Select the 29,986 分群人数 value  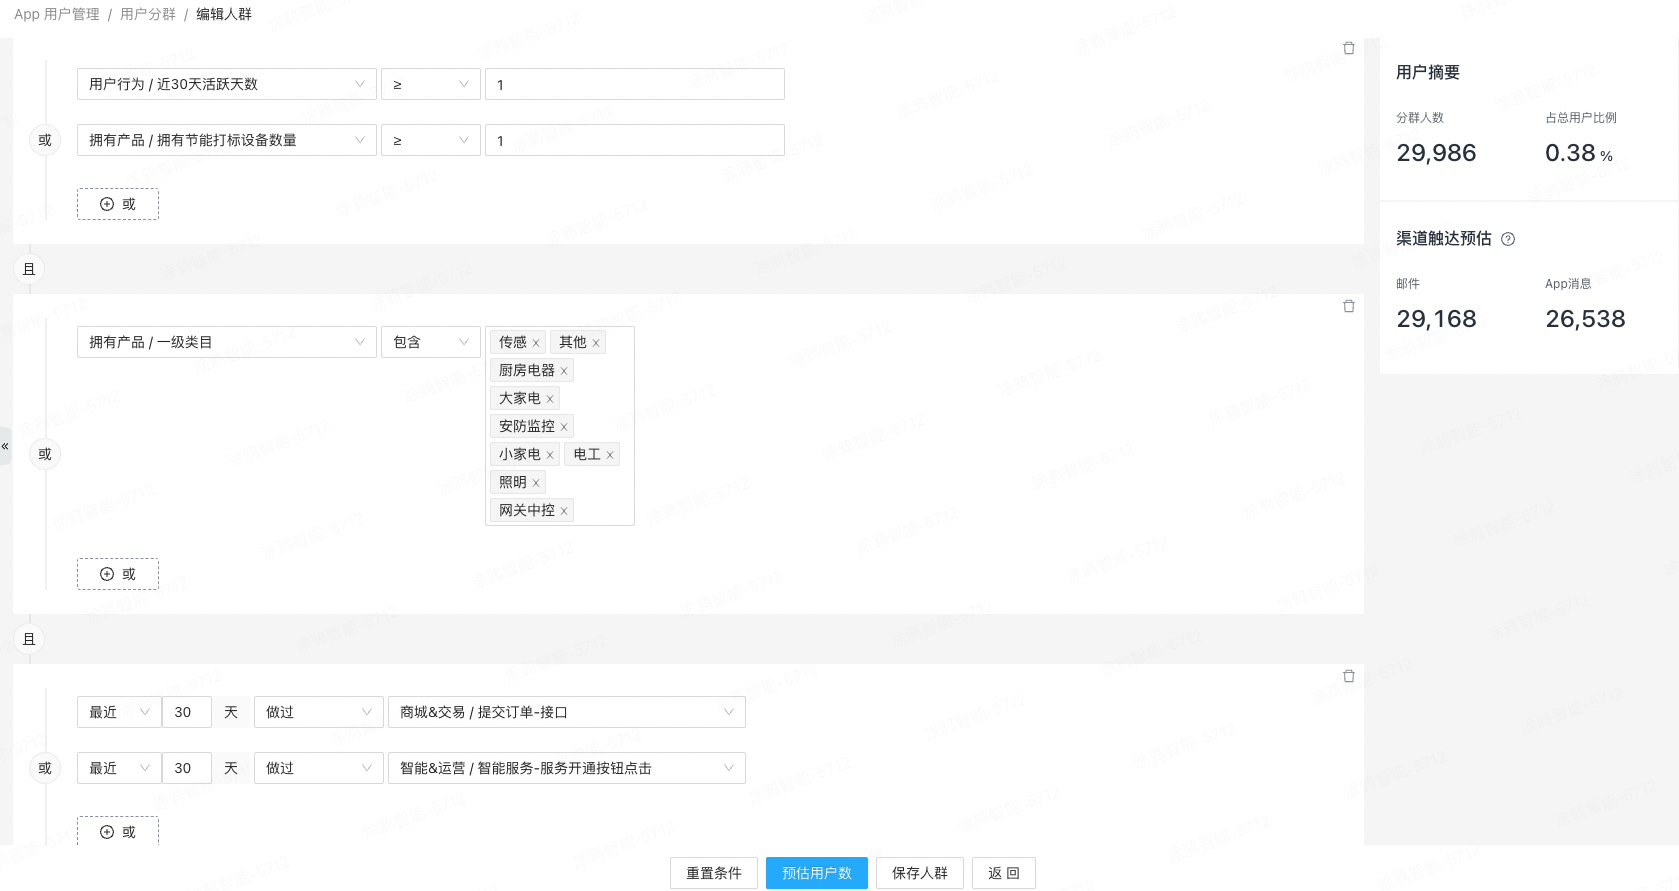pos(1436,153)
